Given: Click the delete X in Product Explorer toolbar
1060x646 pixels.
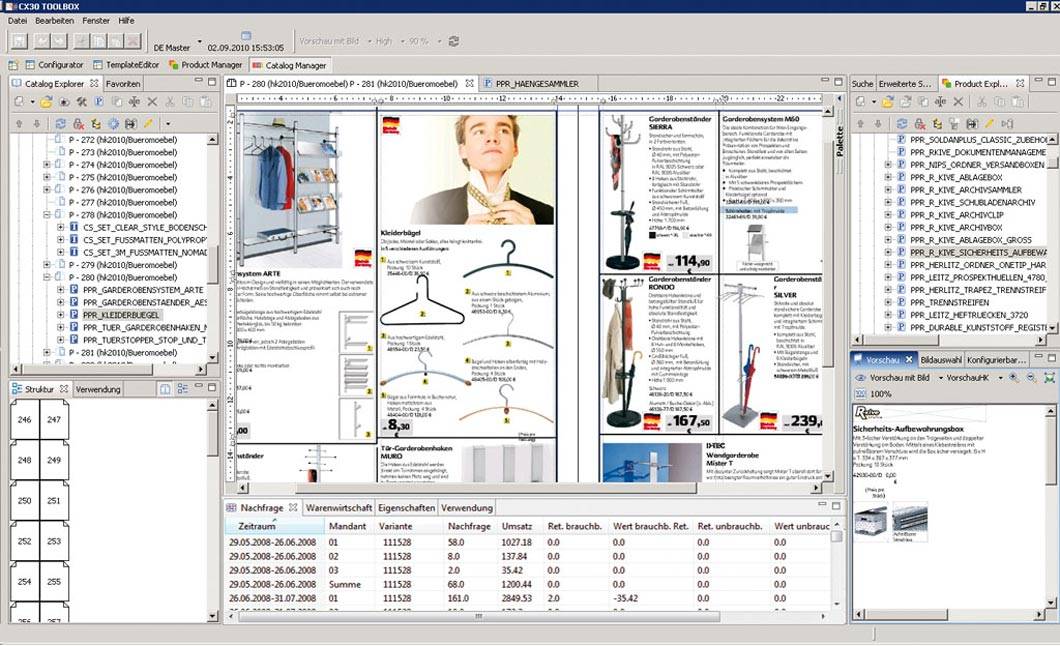Looking at the screenshot, I should coord(958,102).
